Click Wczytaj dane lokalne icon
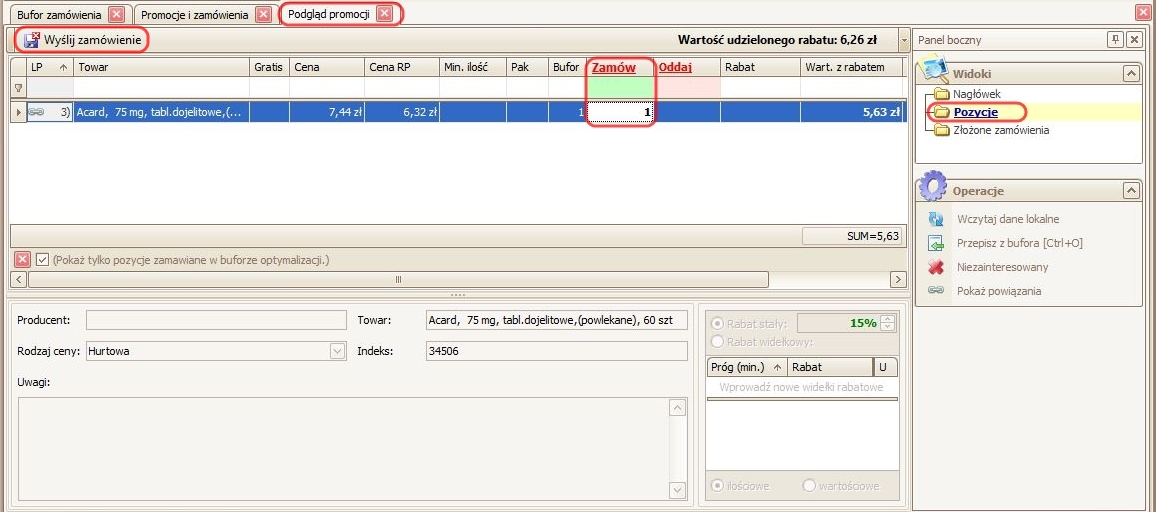 (x=936, y=219)
